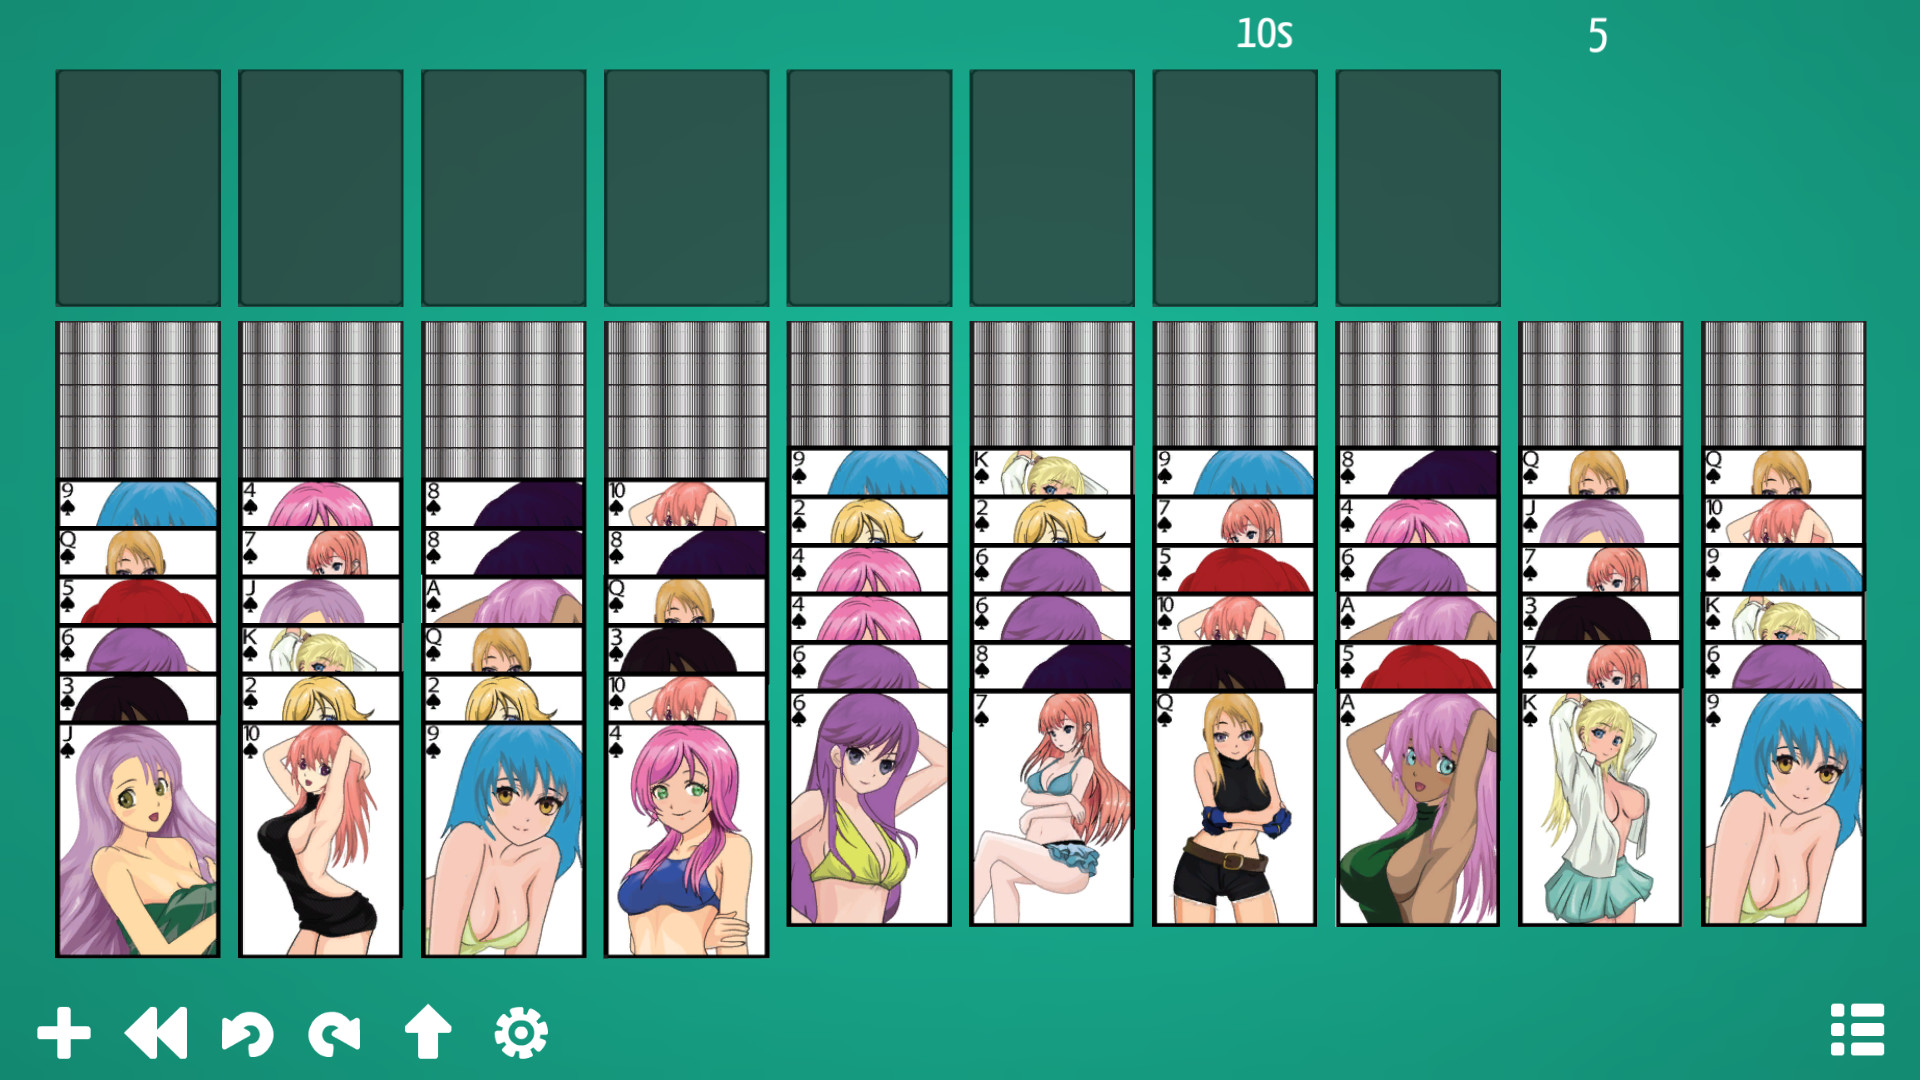Click the rewind double-arrow icon
Image resolution: width=1920 pixels, height=1080 pixels.
pyautogui.click(x=156, y=1033)
